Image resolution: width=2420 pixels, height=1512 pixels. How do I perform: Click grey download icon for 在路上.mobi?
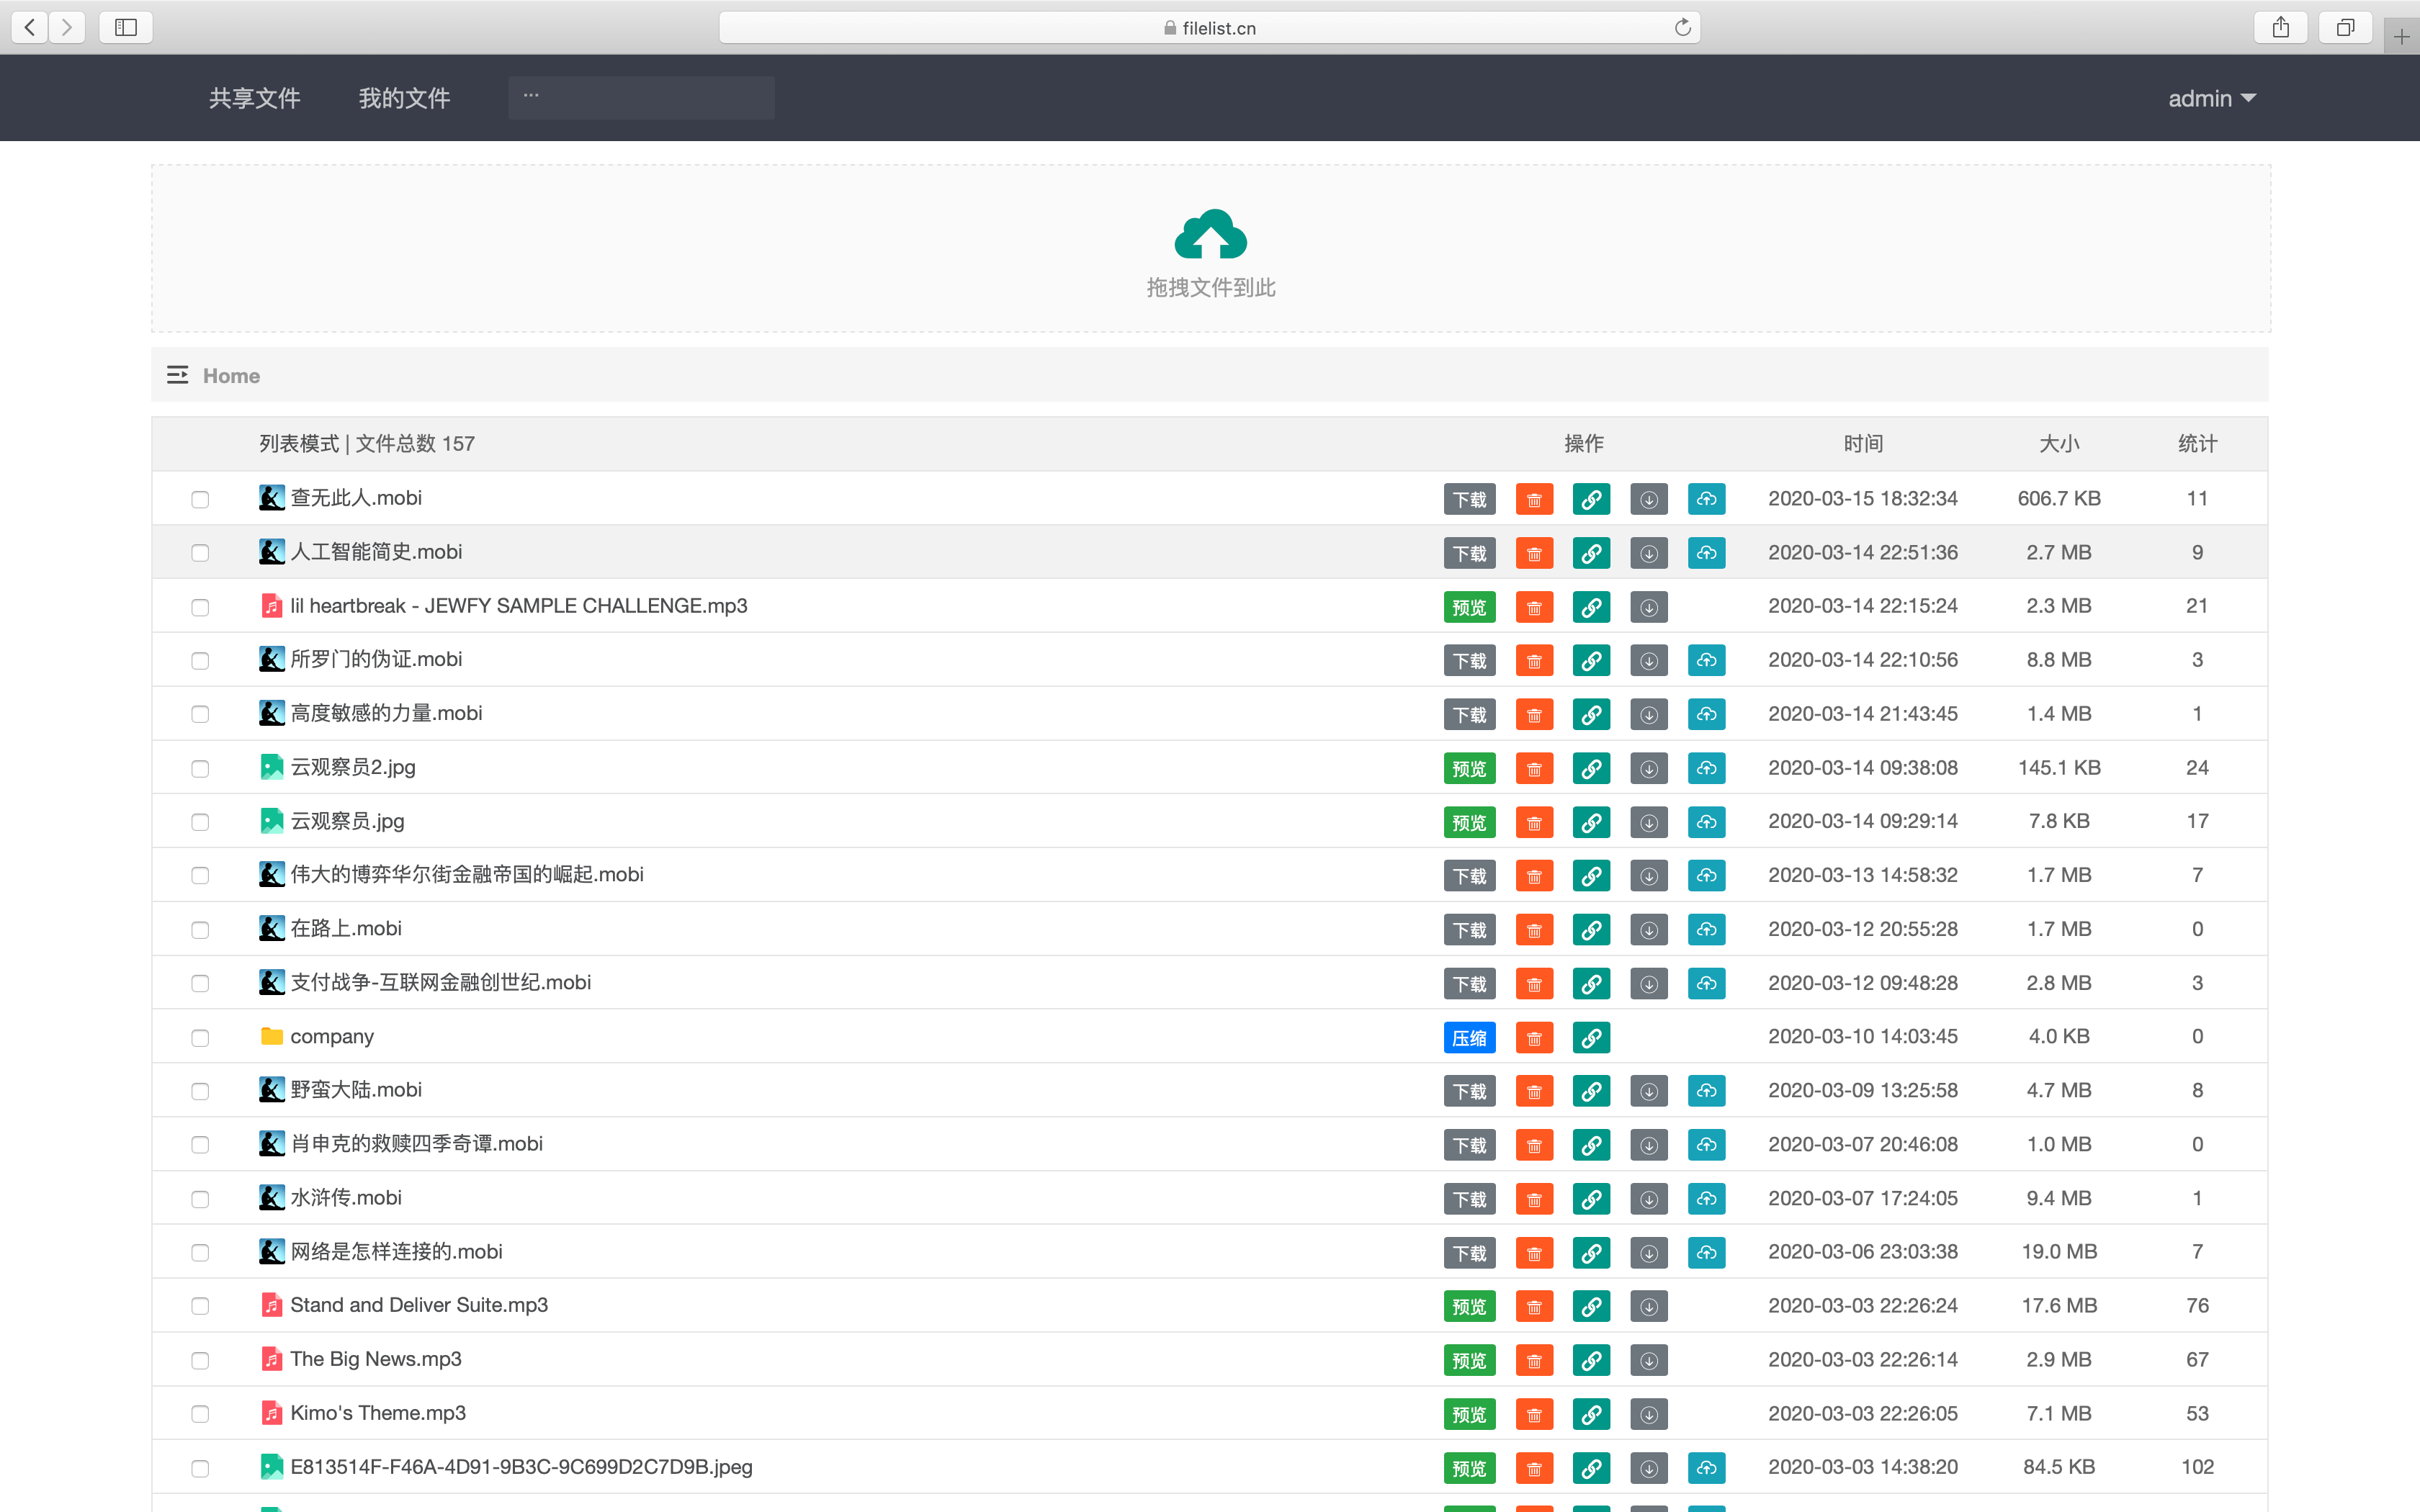pos(1648,930)
